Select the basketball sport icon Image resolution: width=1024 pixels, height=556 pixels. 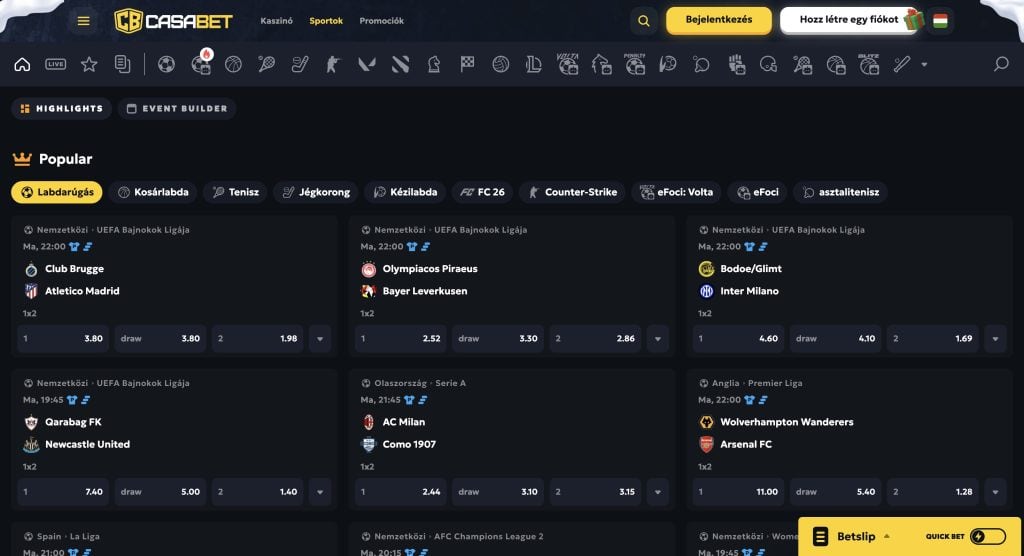tap(233, 64)
